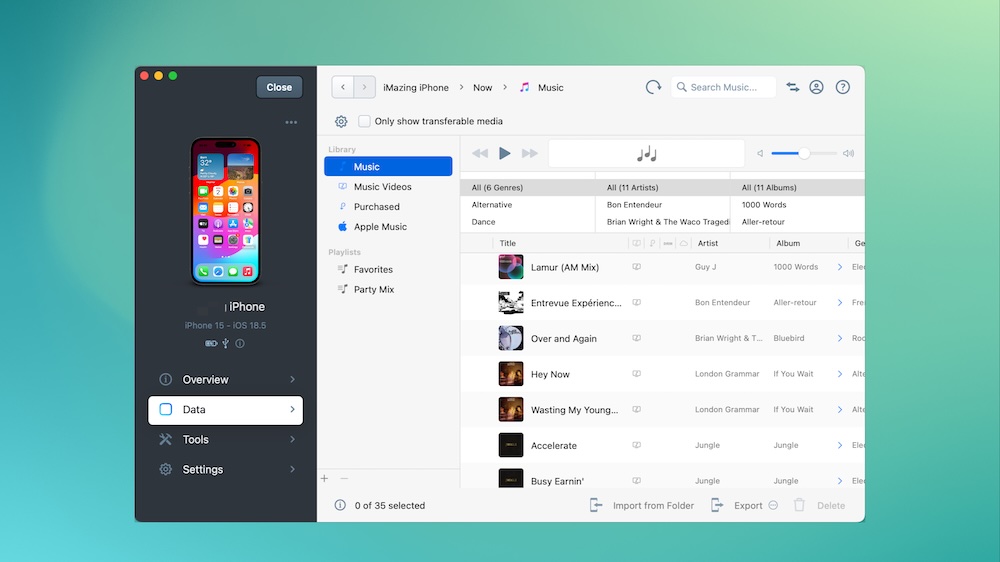1000x562 pixels.
Task: Click the maximum volume speaker icon
Action: 848,153
